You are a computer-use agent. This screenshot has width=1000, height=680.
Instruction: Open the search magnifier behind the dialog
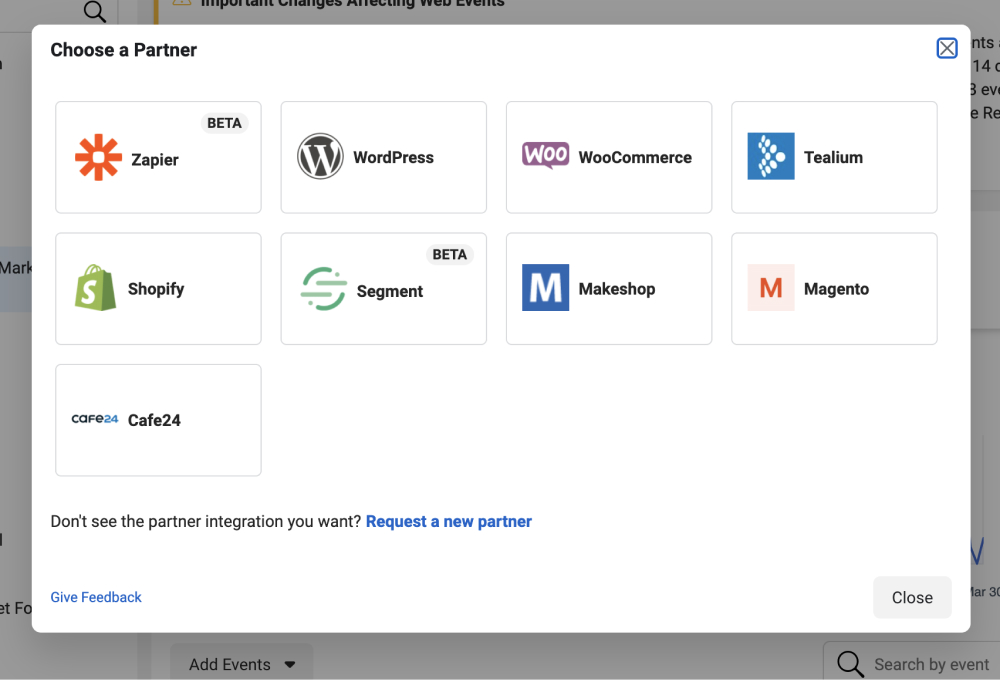(x=94, y=10)
